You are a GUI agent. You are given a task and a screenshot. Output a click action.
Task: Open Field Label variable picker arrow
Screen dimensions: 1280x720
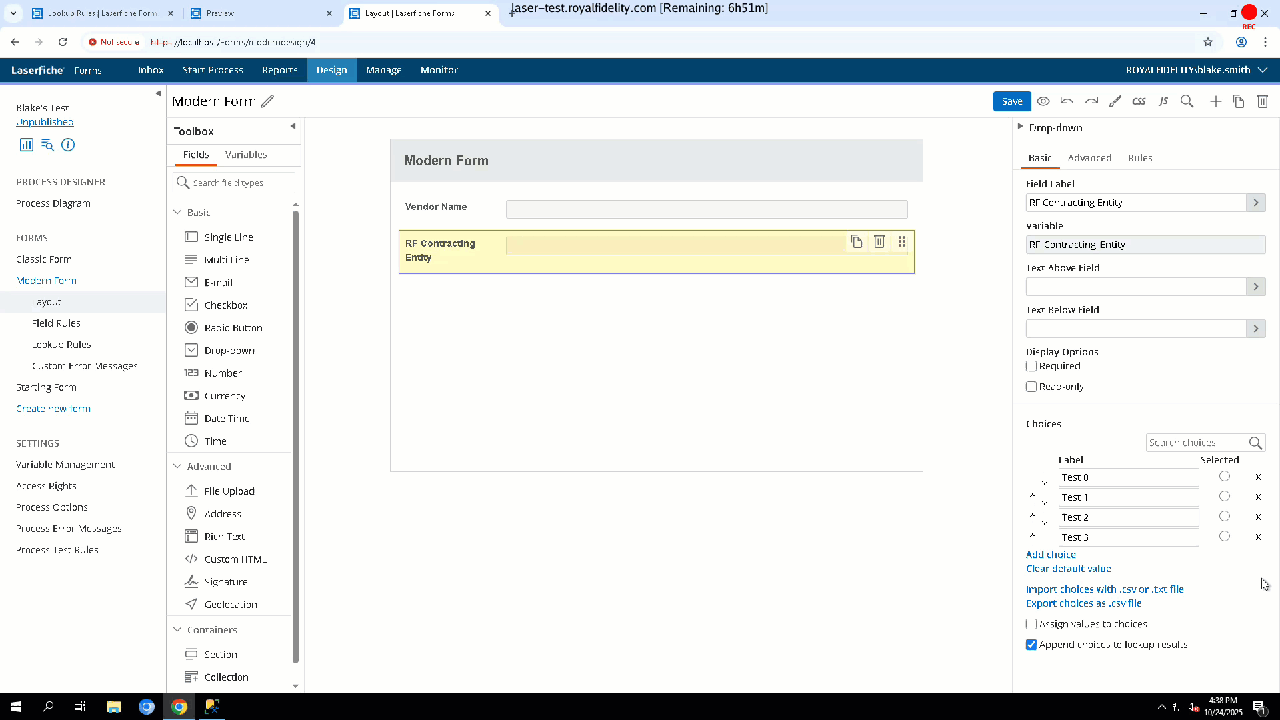point(1255,202)
